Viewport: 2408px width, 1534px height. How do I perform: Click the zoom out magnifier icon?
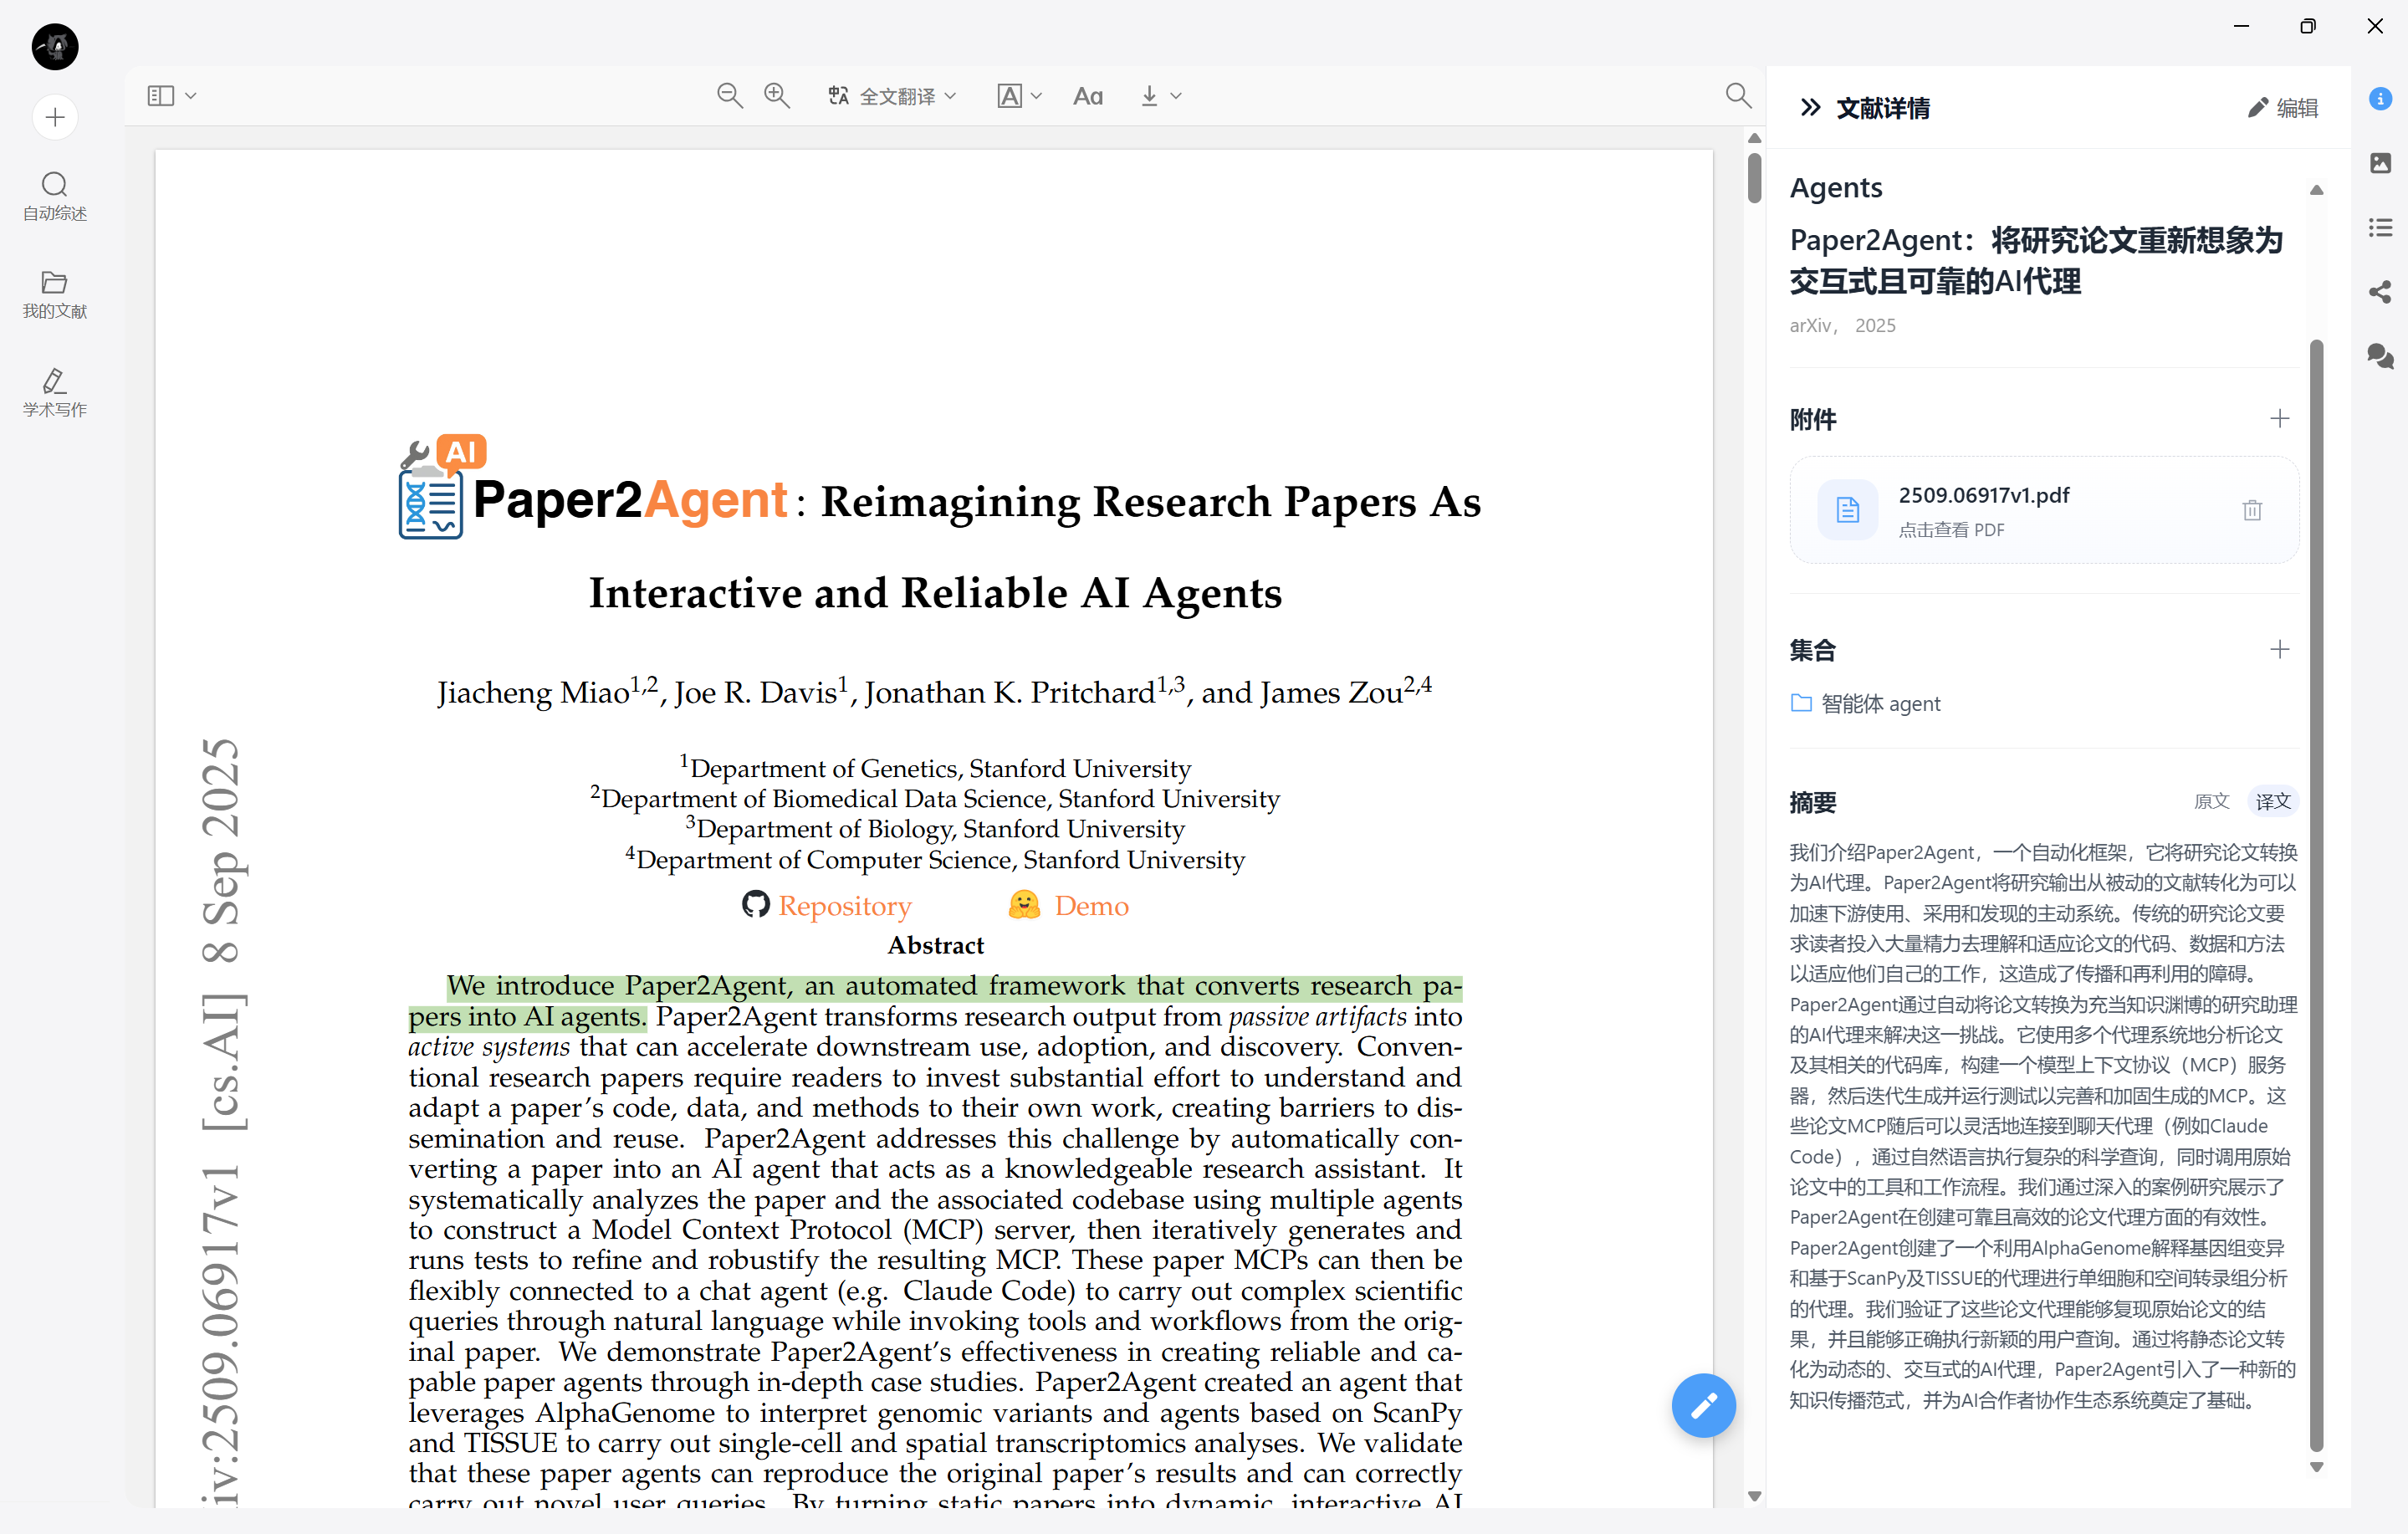[729, 96]
